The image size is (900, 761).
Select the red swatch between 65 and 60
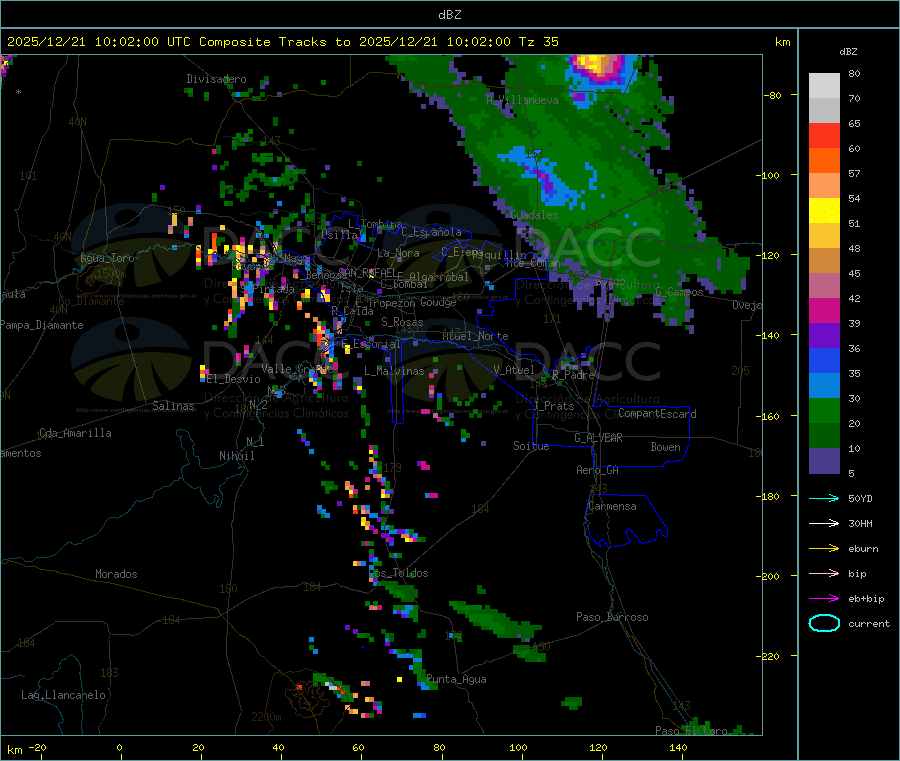point(824,136)
